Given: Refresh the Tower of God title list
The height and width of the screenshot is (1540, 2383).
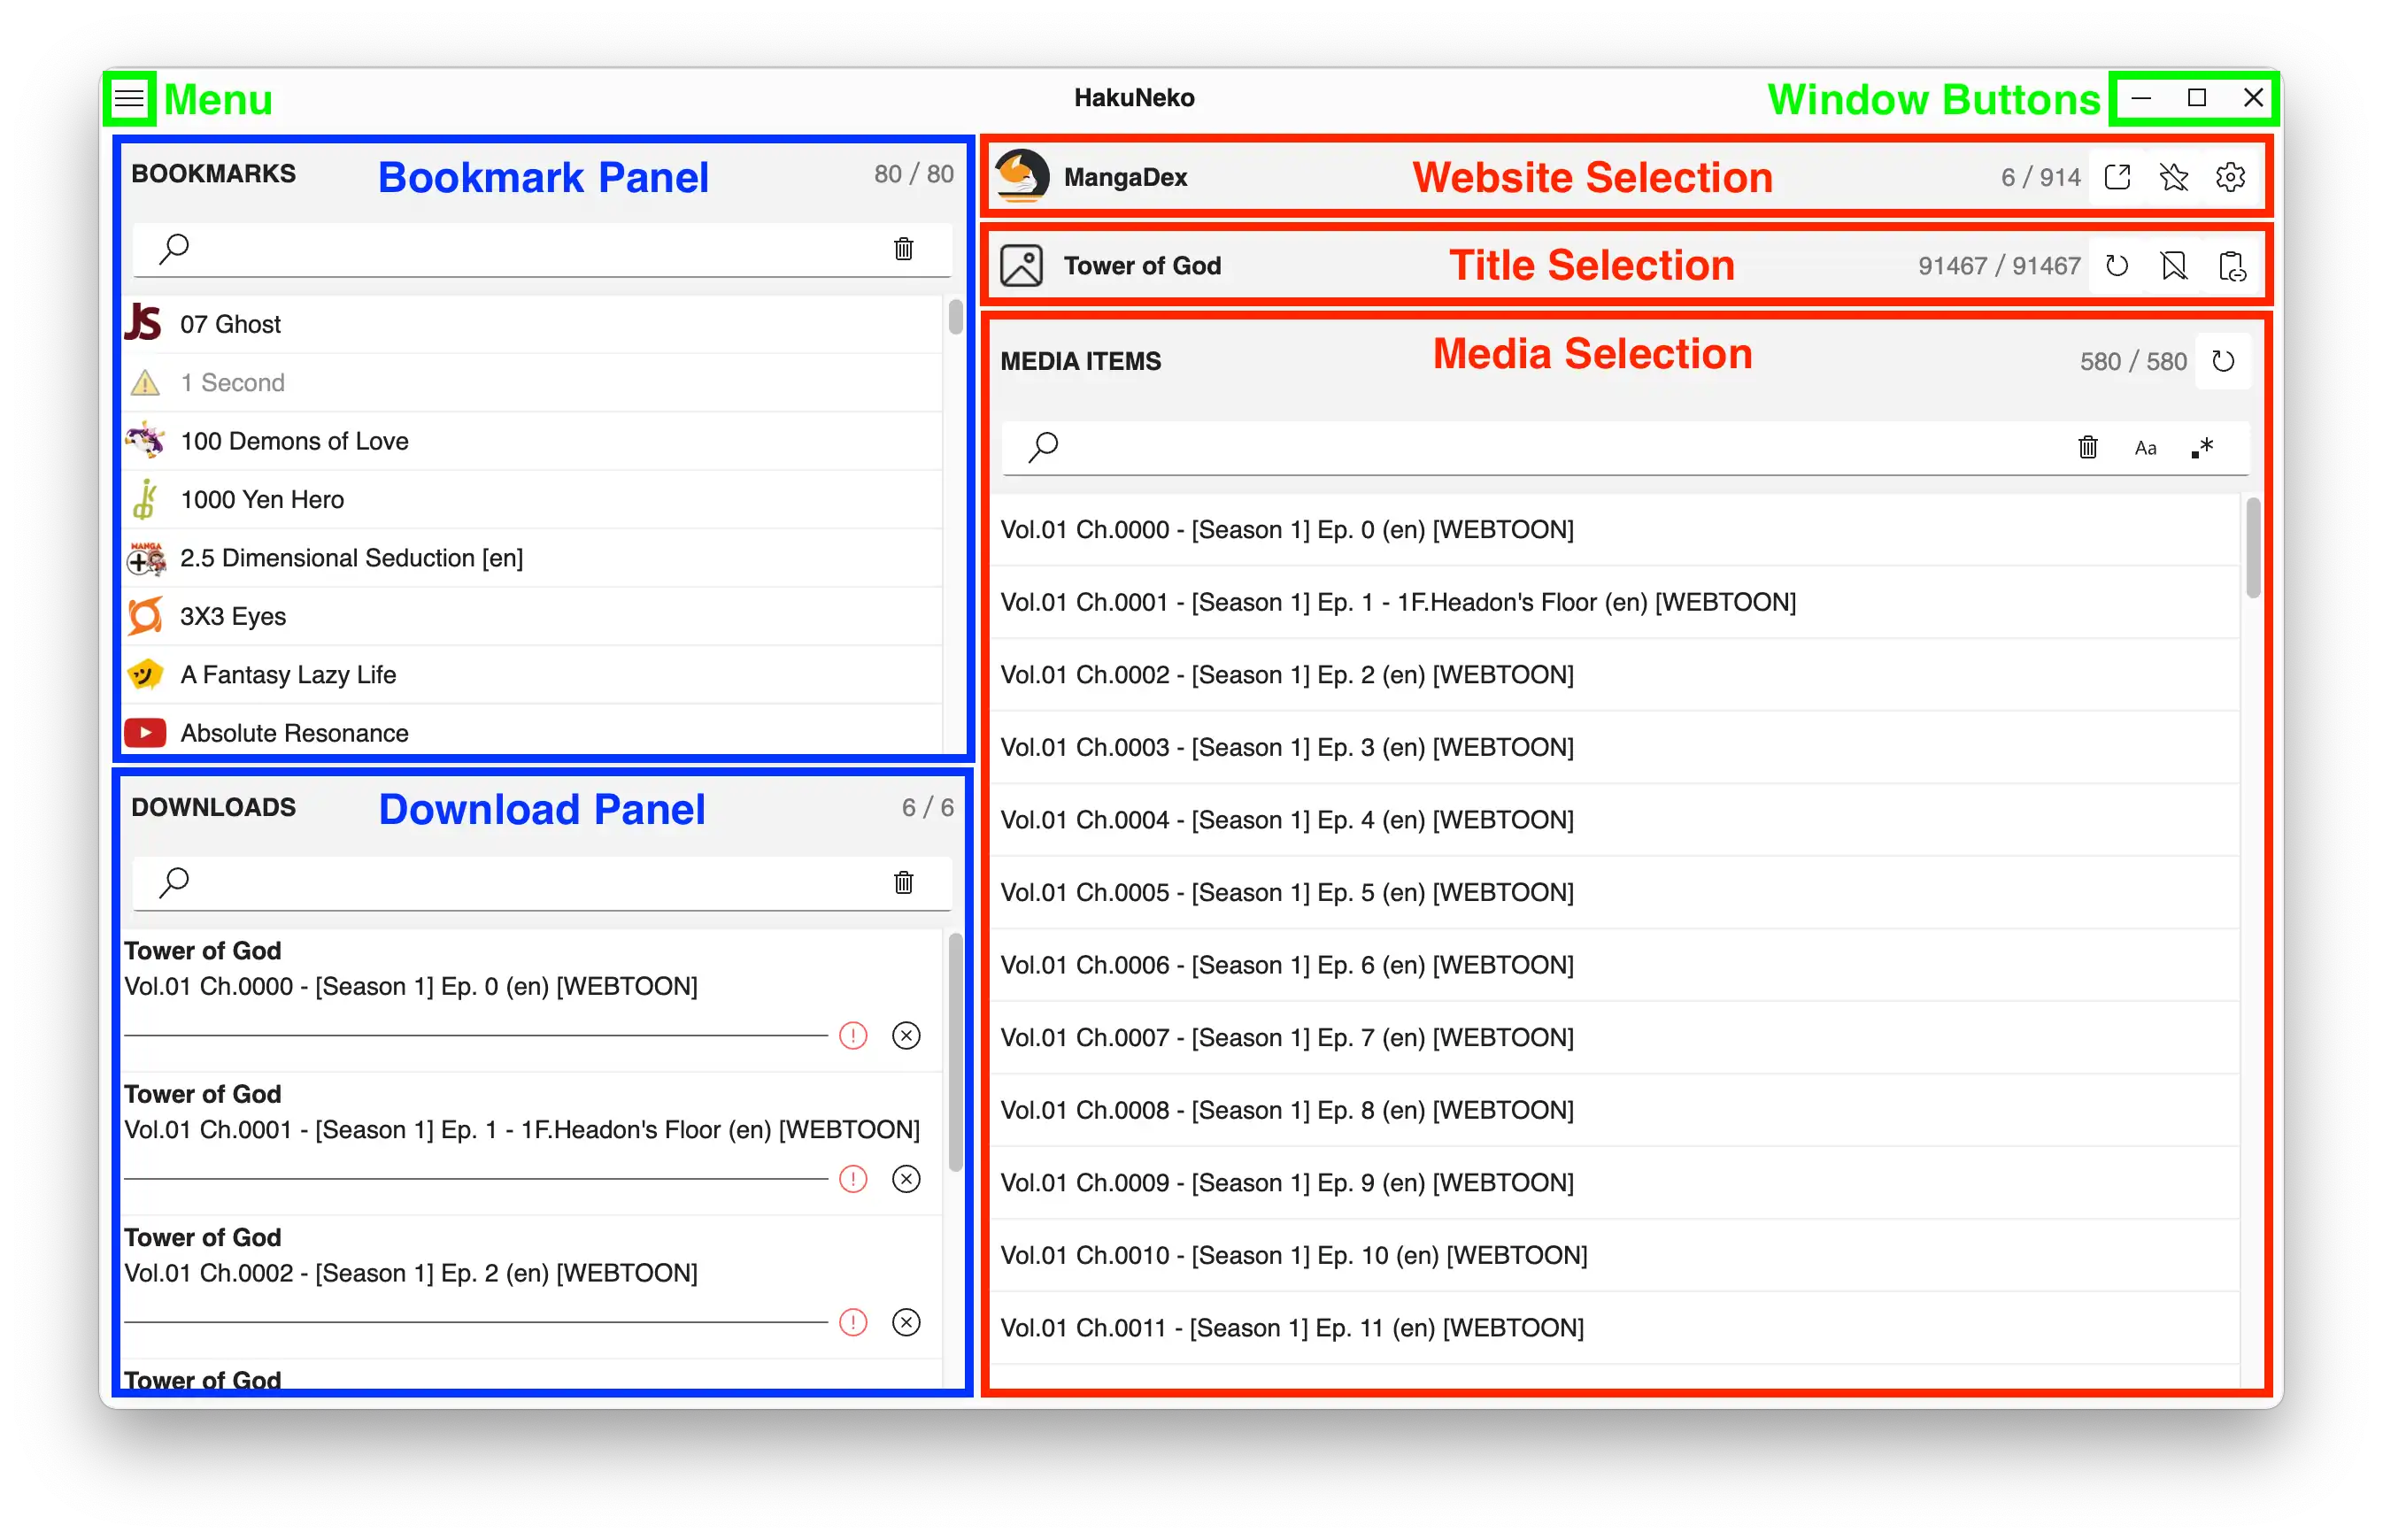Looking at the screenshot, I should point(2117,266).
